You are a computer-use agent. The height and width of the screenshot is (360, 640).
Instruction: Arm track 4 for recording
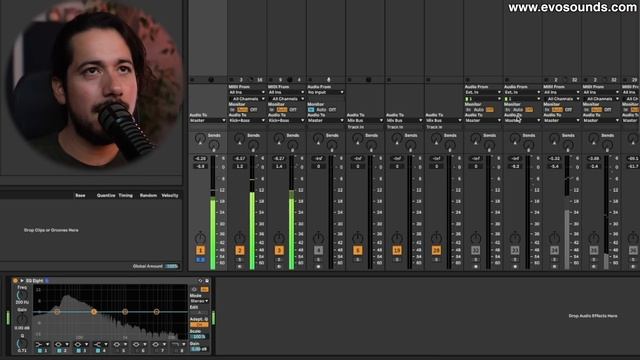tap(318, 267)
